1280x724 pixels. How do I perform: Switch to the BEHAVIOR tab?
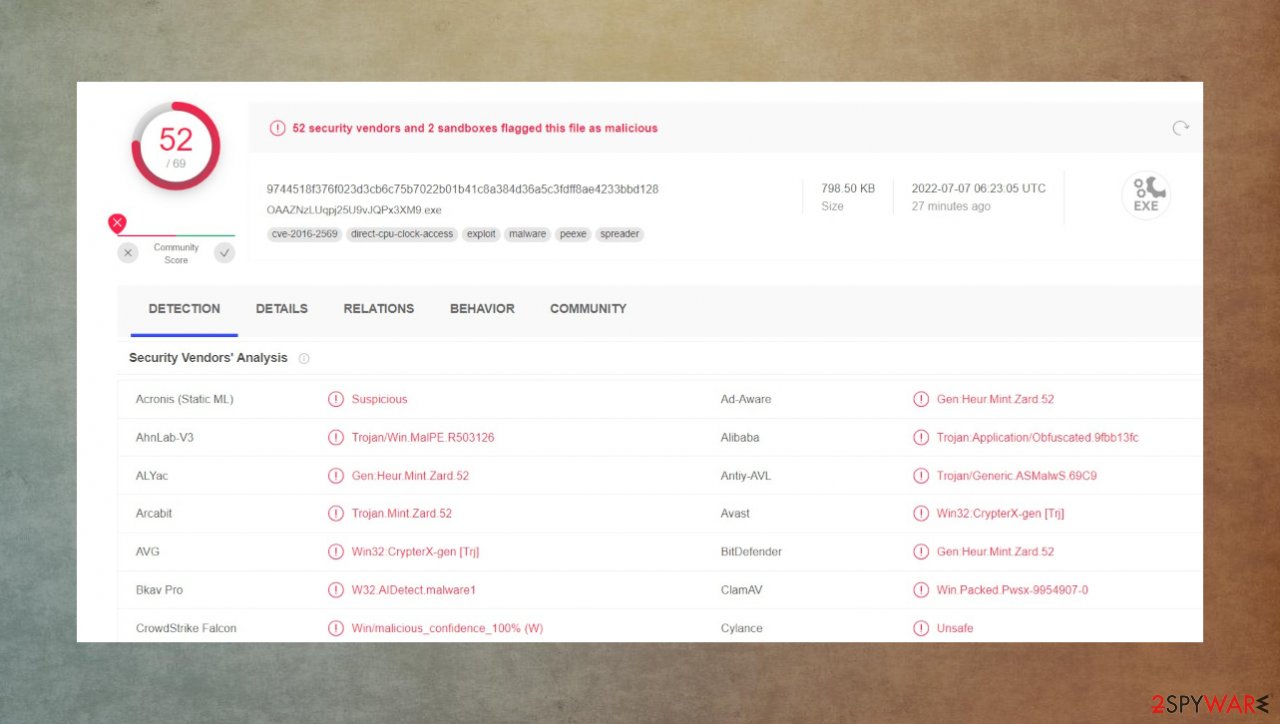482,309
